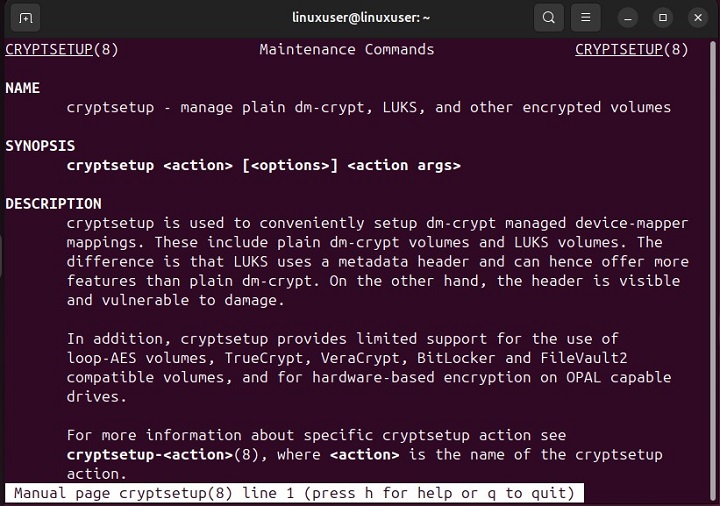Viewport: 720px width, 506px height.
Task: Click the top-left CRYPTSETUP(8) header
Action: (62, 49)
